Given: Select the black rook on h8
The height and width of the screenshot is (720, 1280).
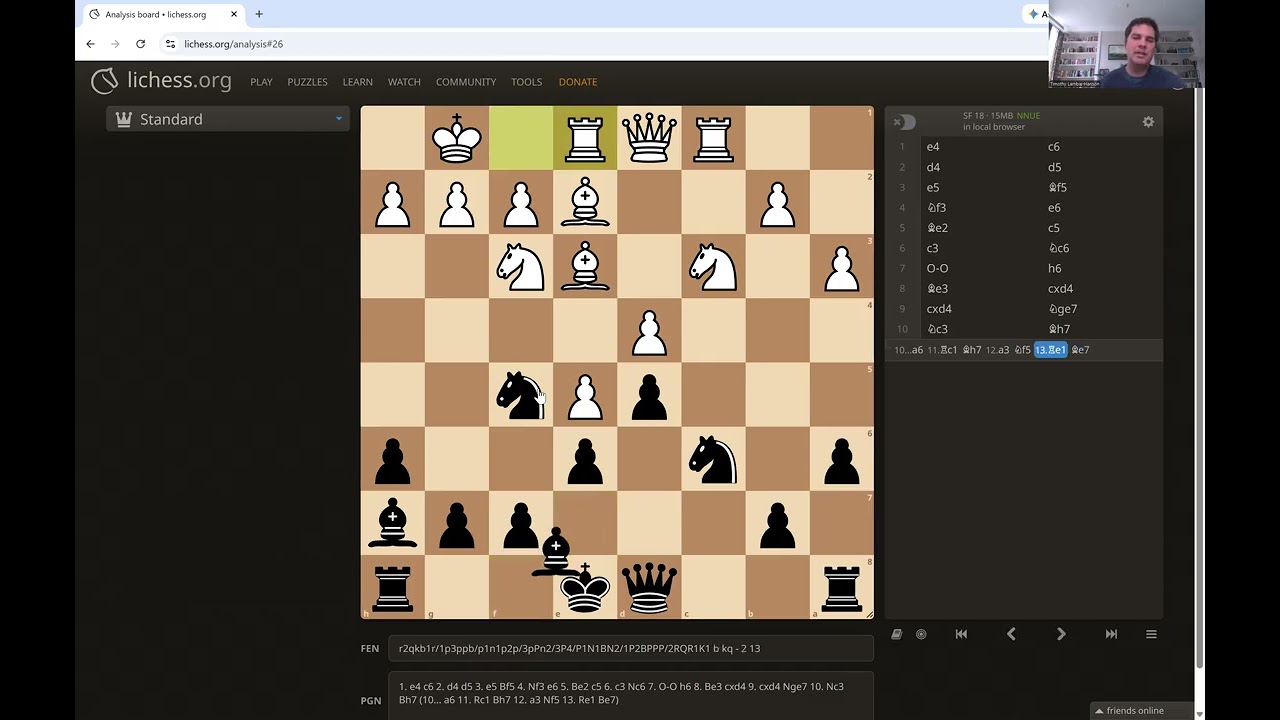Looking at the screenshot, I should click(393, 586).
